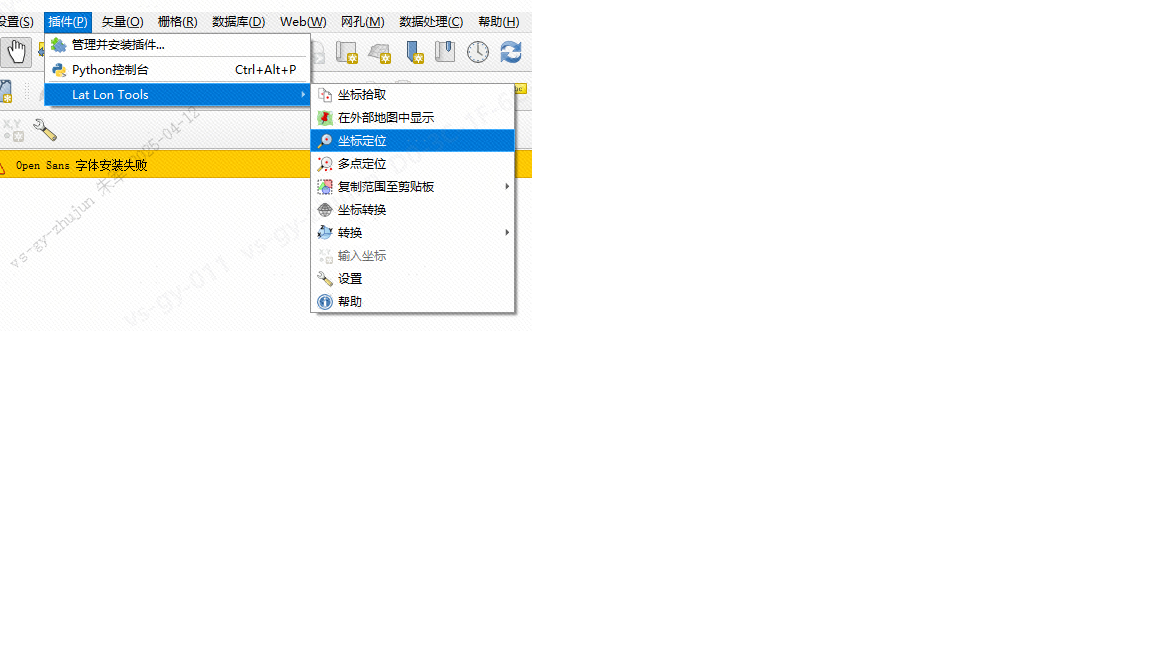1152x648 pixels.
Task: Expand the Lat Lon Tools submenu arrow
Action: [303, 94]
